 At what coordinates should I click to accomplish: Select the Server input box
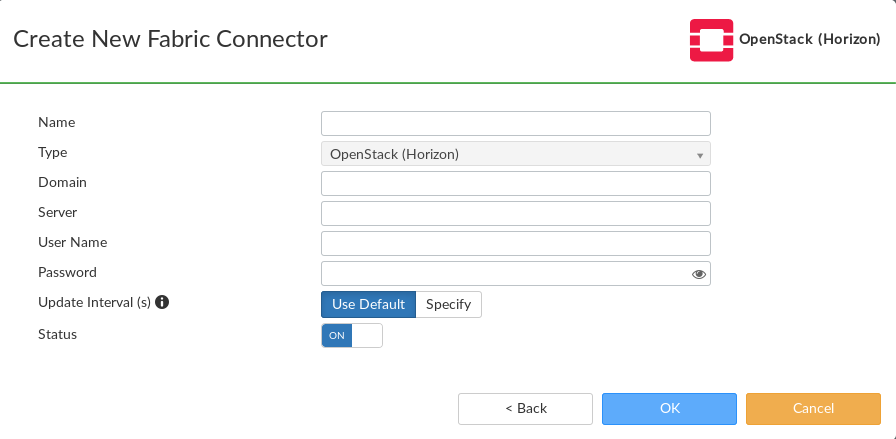tap(515, 214)
